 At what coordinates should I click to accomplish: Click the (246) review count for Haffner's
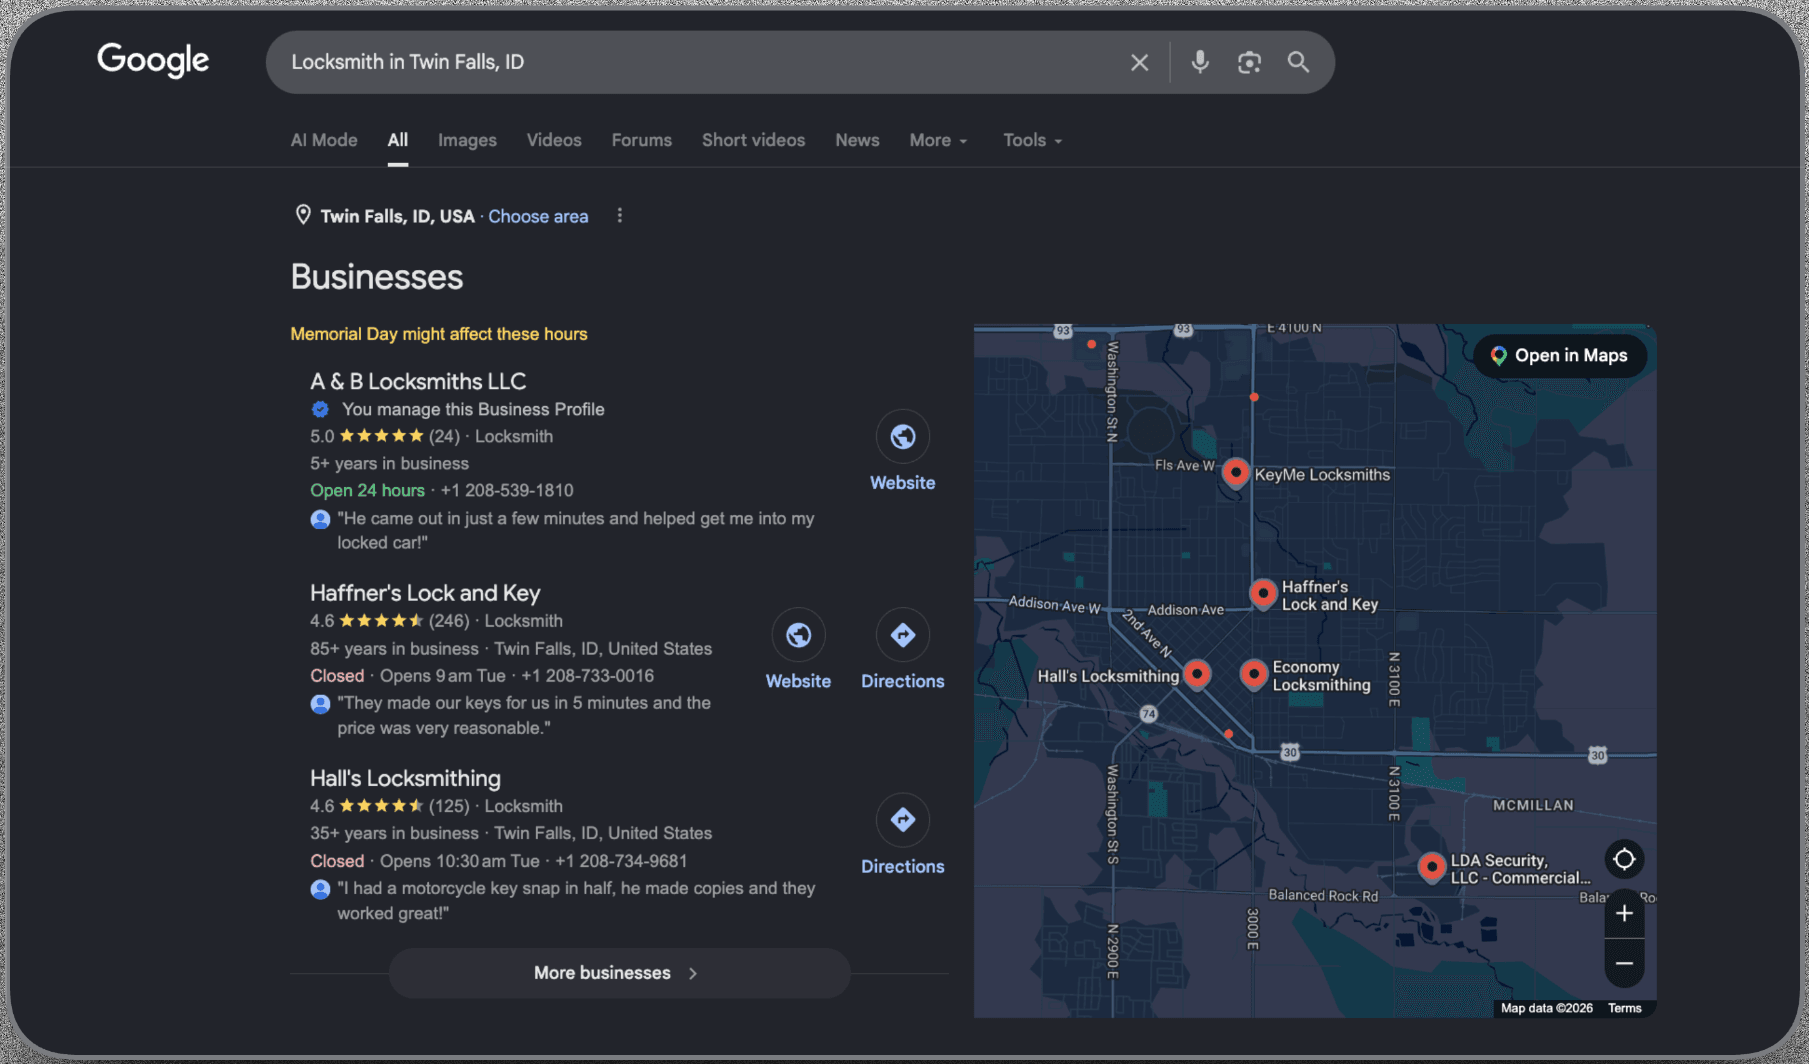tap(449, 621)
